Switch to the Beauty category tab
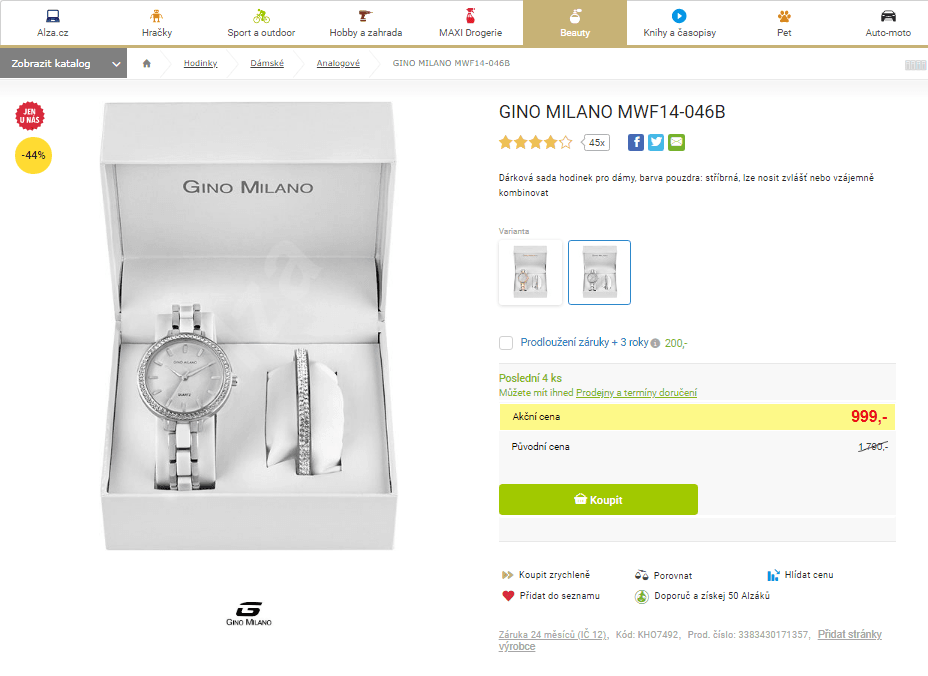 tap(575, 23)
